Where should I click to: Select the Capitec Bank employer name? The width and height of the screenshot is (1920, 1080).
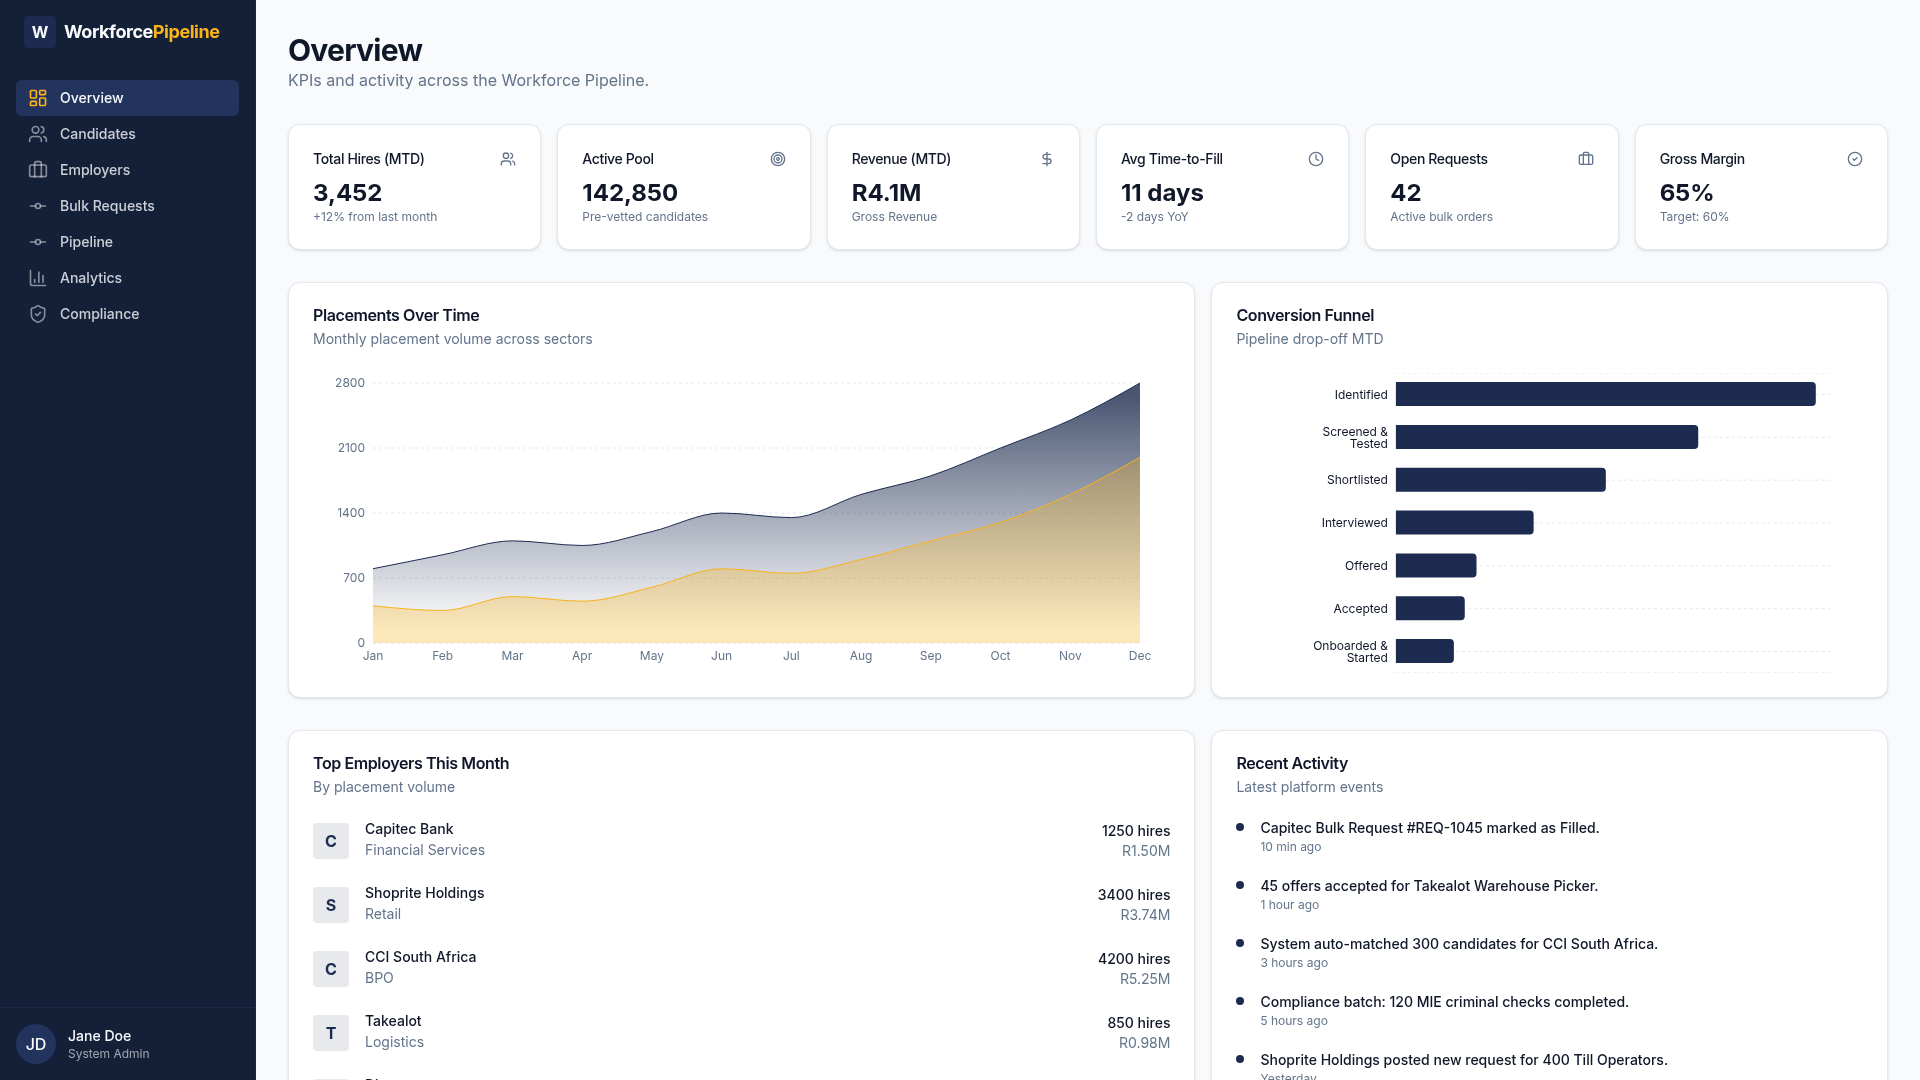409,829
